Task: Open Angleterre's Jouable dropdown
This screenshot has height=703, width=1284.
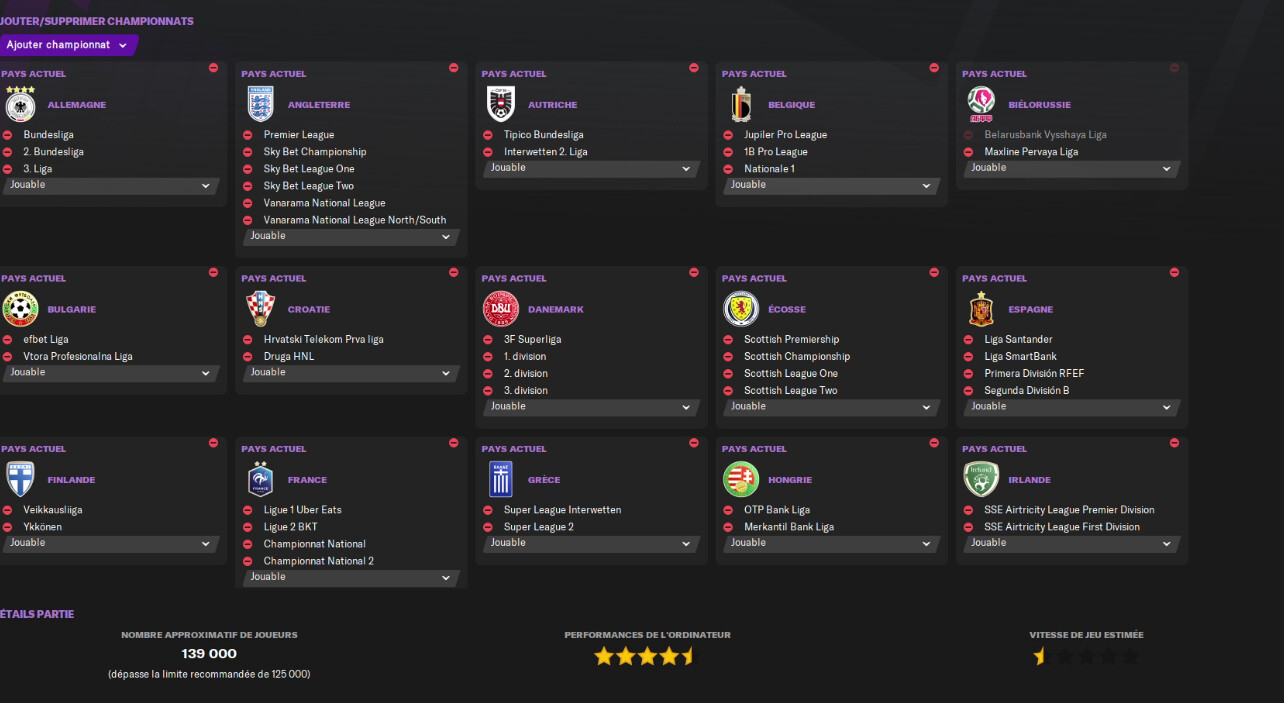Action: pos(351,236)
